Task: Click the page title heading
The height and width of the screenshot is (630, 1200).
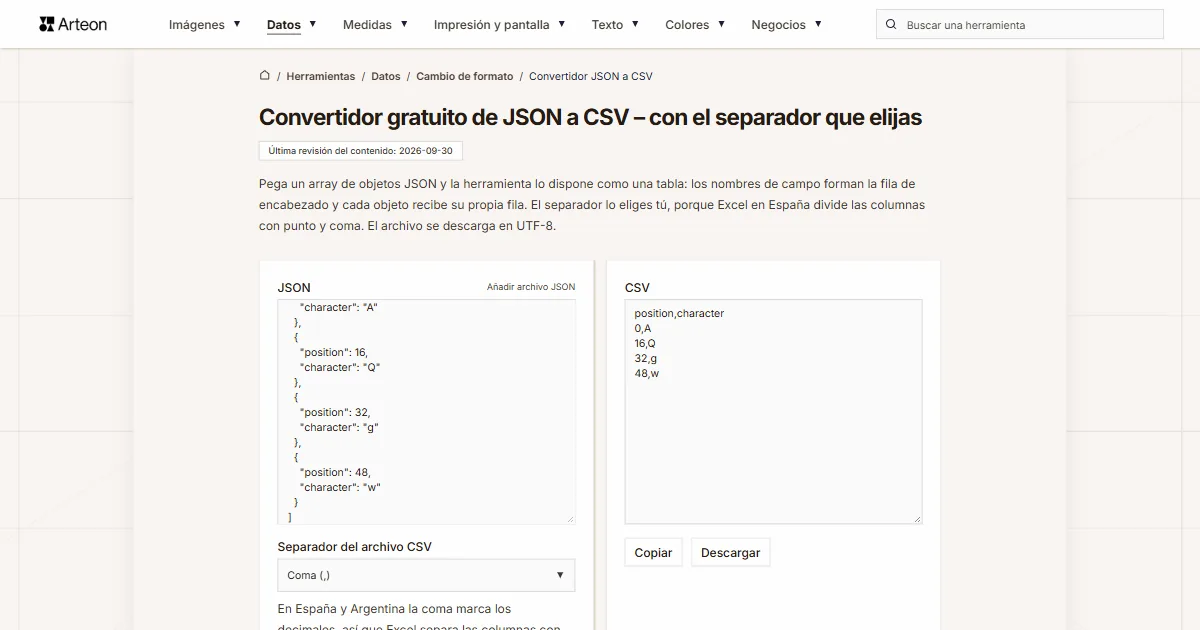Action: [x=590, y=117]
